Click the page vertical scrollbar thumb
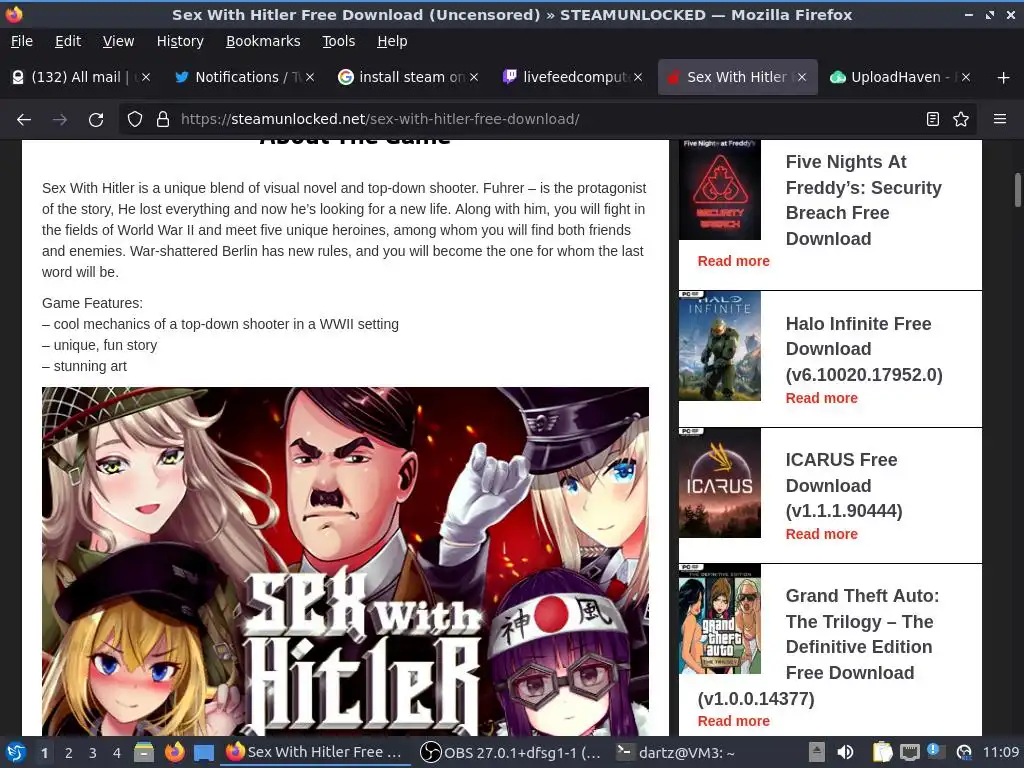This screenshot has height=768, width=1024. point(1017,189)
